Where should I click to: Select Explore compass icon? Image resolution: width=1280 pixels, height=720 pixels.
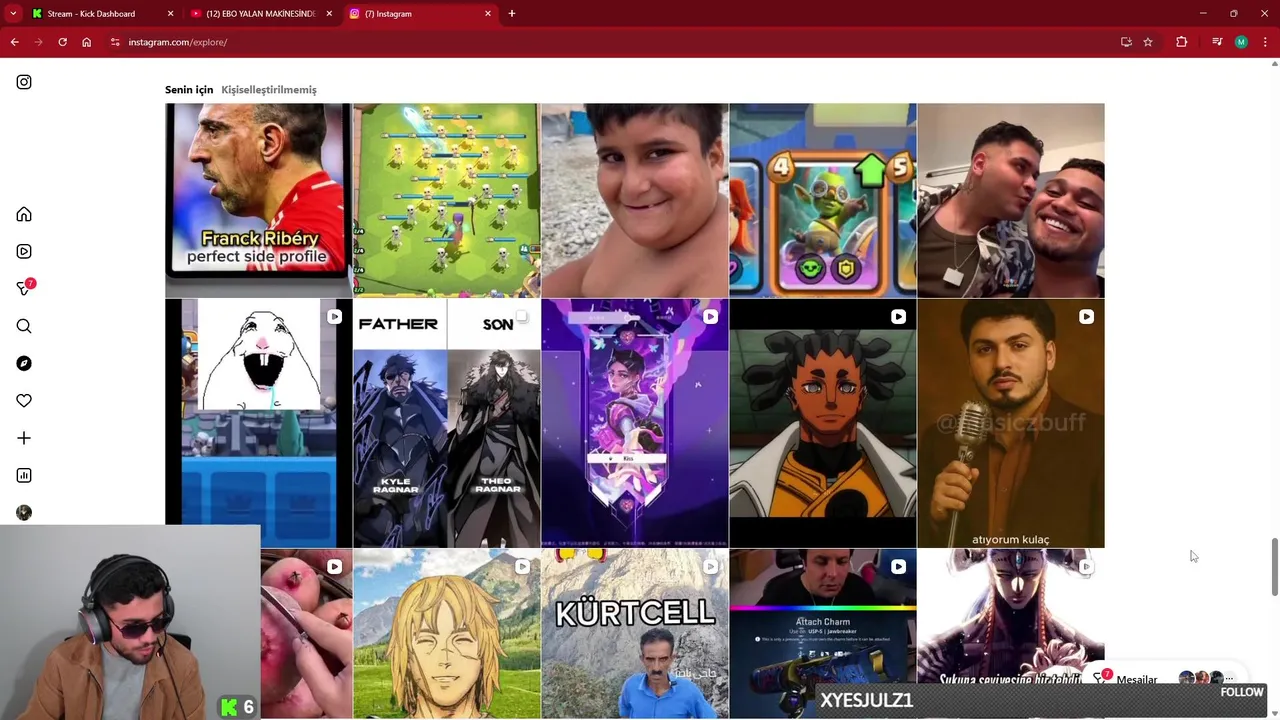click(x=24, y=363)
